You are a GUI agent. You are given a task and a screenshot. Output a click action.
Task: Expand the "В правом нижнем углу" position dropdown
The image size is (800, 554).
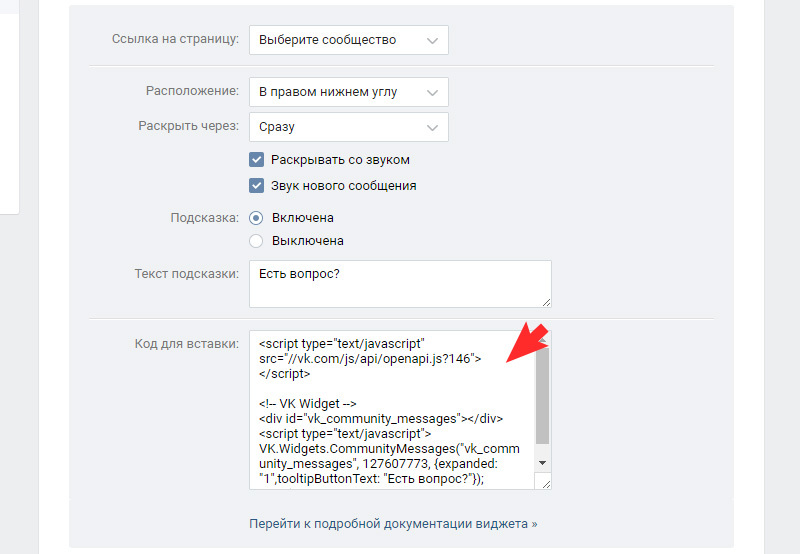pyautogui.click(x=348, y=92)
